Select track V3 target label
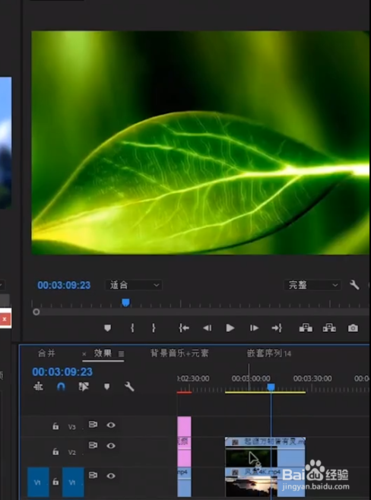The width and height of the screenshot is (371, 500). pos(72,427)
